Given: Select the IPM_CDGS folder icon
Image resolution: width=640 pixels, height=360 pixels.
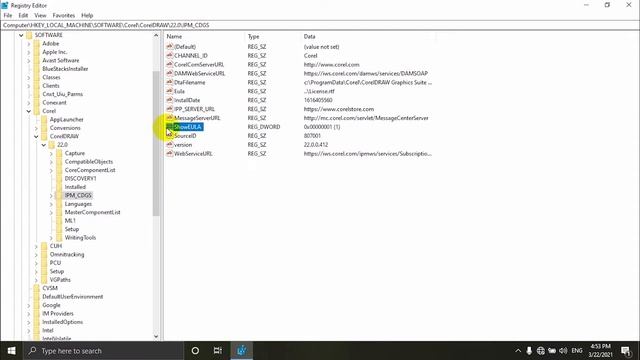Looking at the screenshot, I should pyautogui.click(x=59, y=196).
